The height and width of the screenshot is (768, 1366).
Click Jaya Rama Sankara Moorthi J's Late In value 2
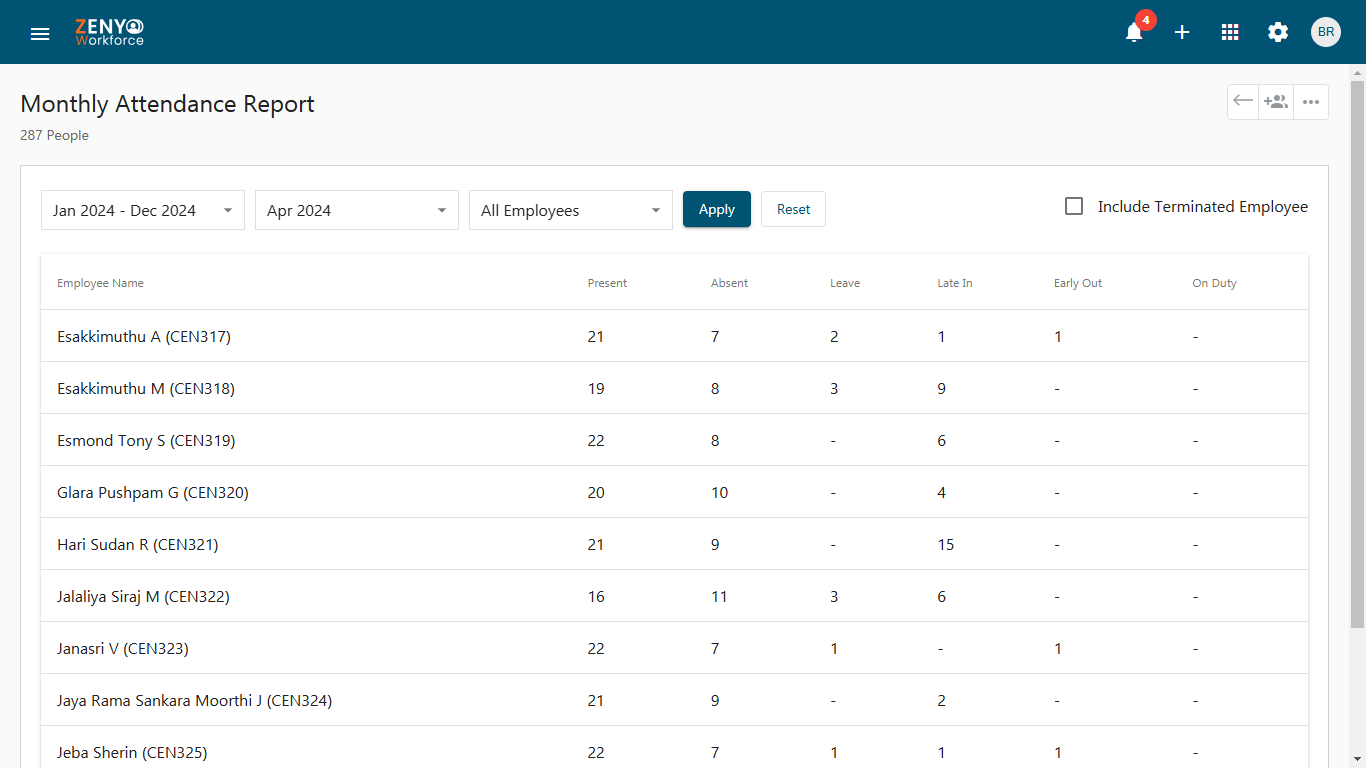(x=942, y=701)
